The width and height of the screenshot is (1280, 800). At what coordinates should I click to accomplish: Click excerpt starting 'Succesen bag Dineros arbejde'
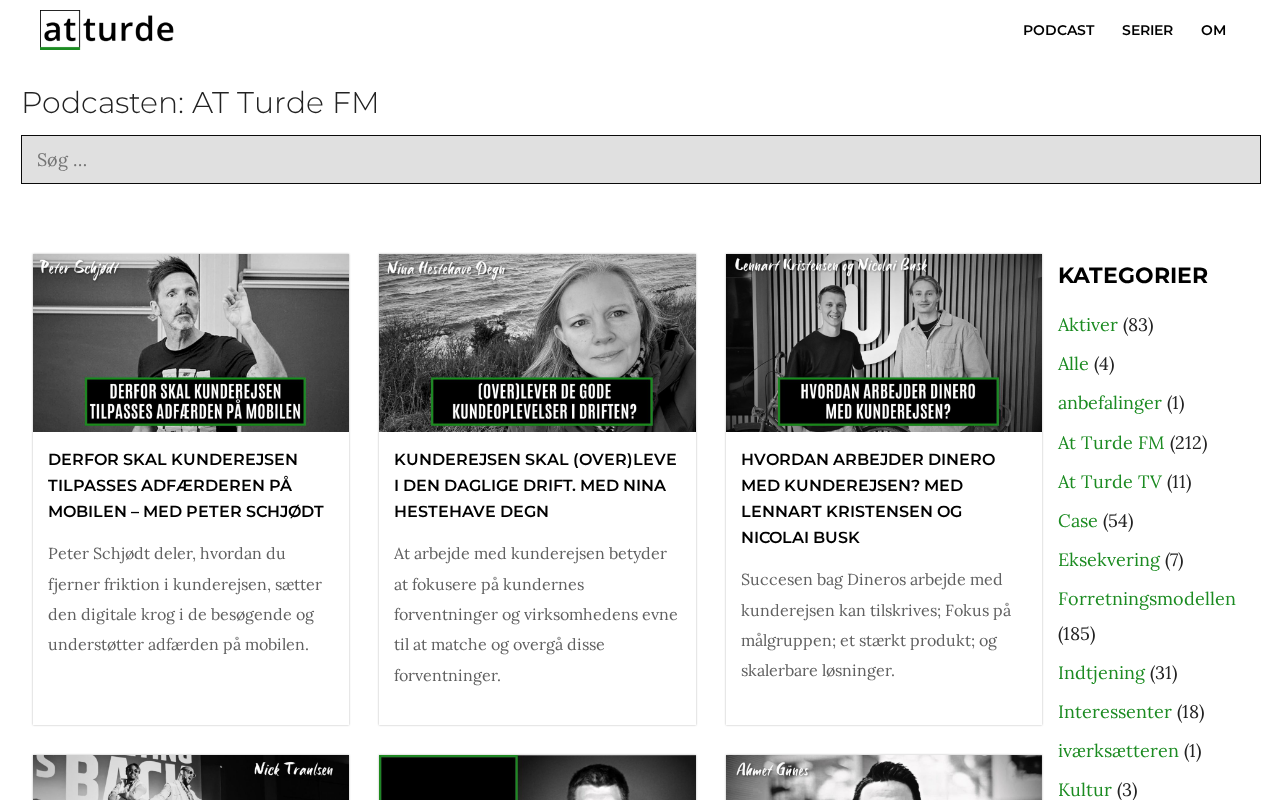click(x=876, y=625)
